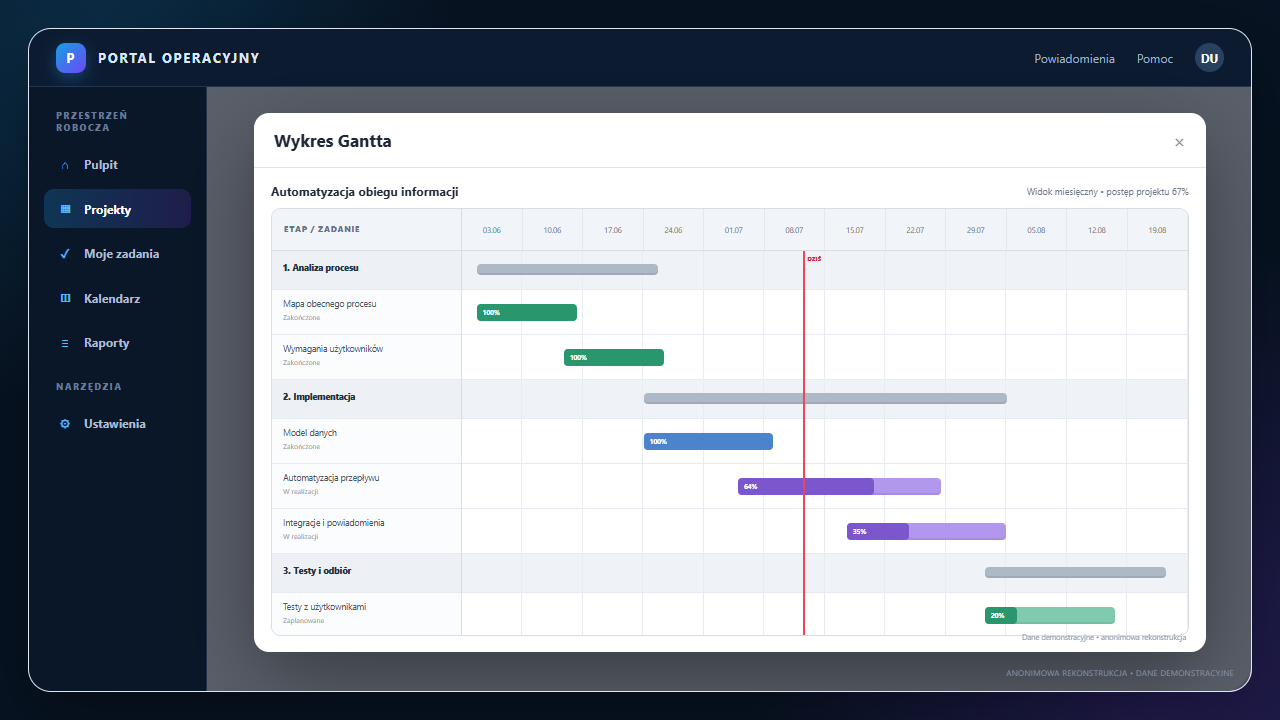Click Wymagania użytkowników 100% bar
Image resolution: width=1280 pixels, height=720 pixels.
pyautogui.click(x=614, y=357)
